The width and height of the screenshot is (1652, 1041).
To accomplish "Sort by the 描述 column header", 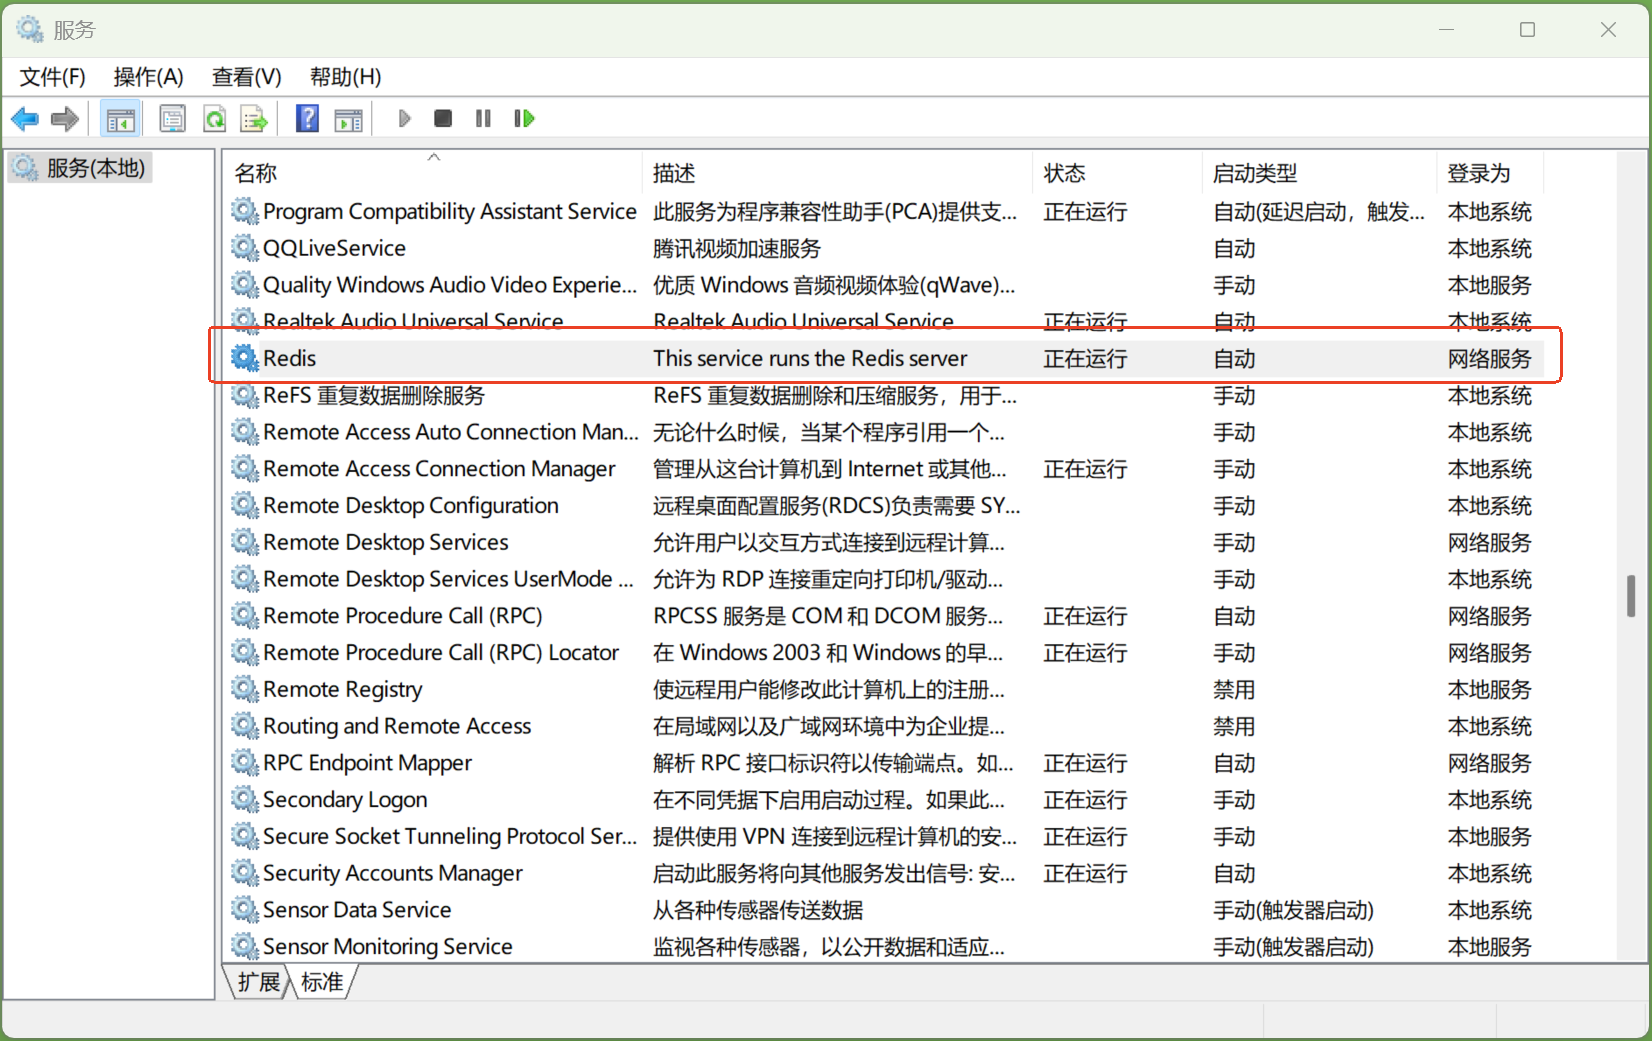I will (838, 173).
